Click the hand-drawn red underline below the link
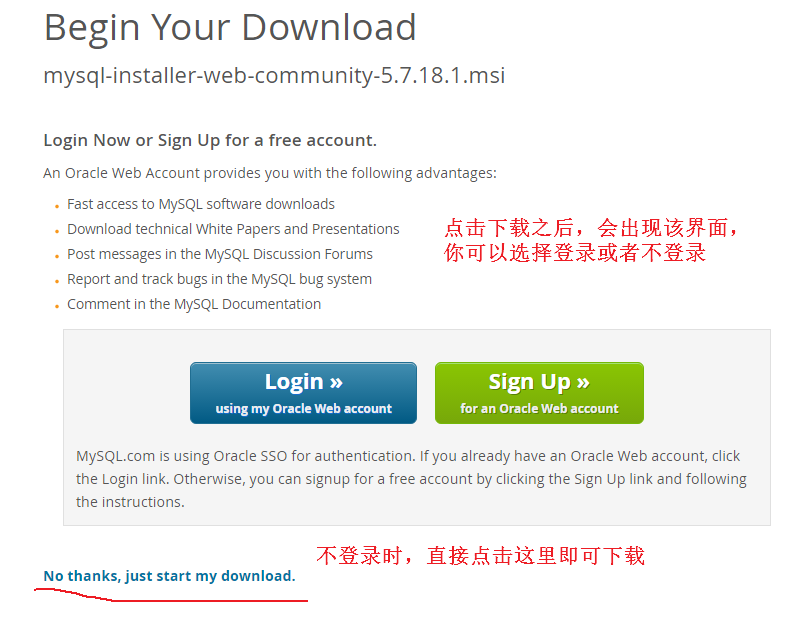 171,595
